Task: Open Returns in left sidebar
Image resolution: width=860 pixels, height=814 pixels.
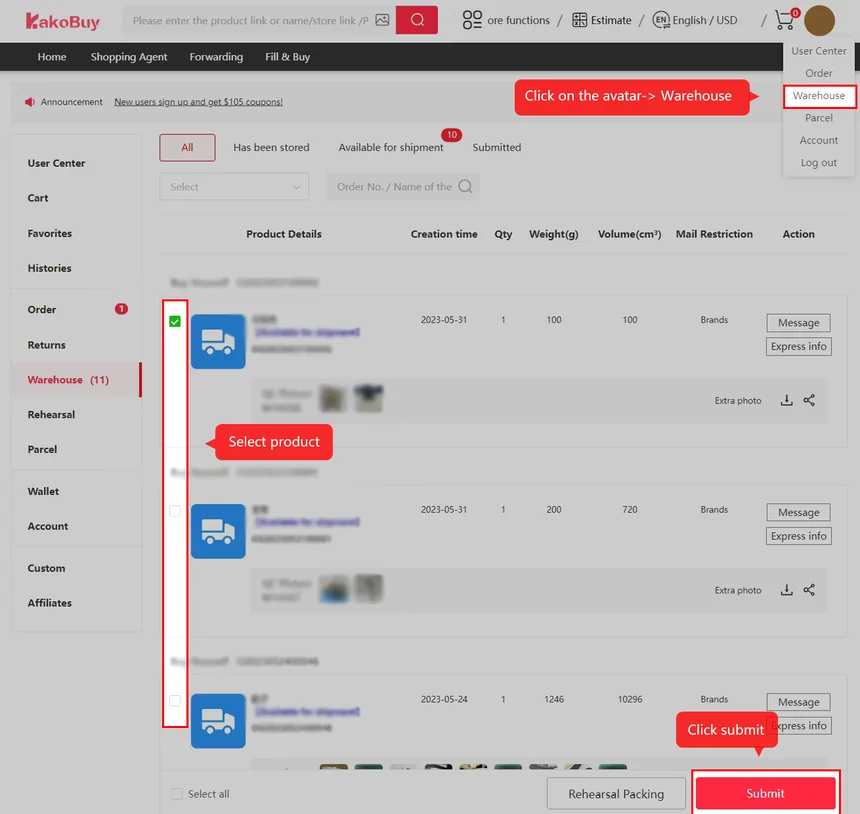Action: coord(46,345)
